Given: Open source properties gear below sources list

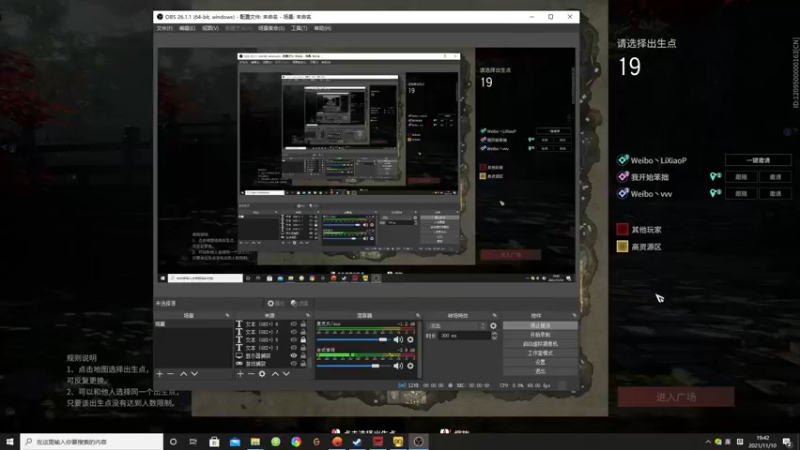Looking at the screenshot, I should 262,374.
